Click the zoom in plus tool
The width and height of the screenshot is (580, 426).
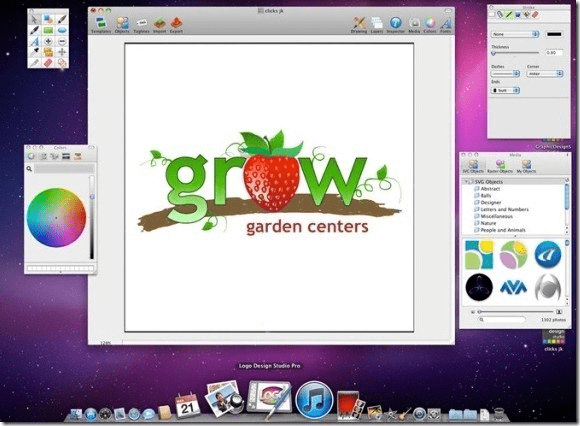coord(48,41)
